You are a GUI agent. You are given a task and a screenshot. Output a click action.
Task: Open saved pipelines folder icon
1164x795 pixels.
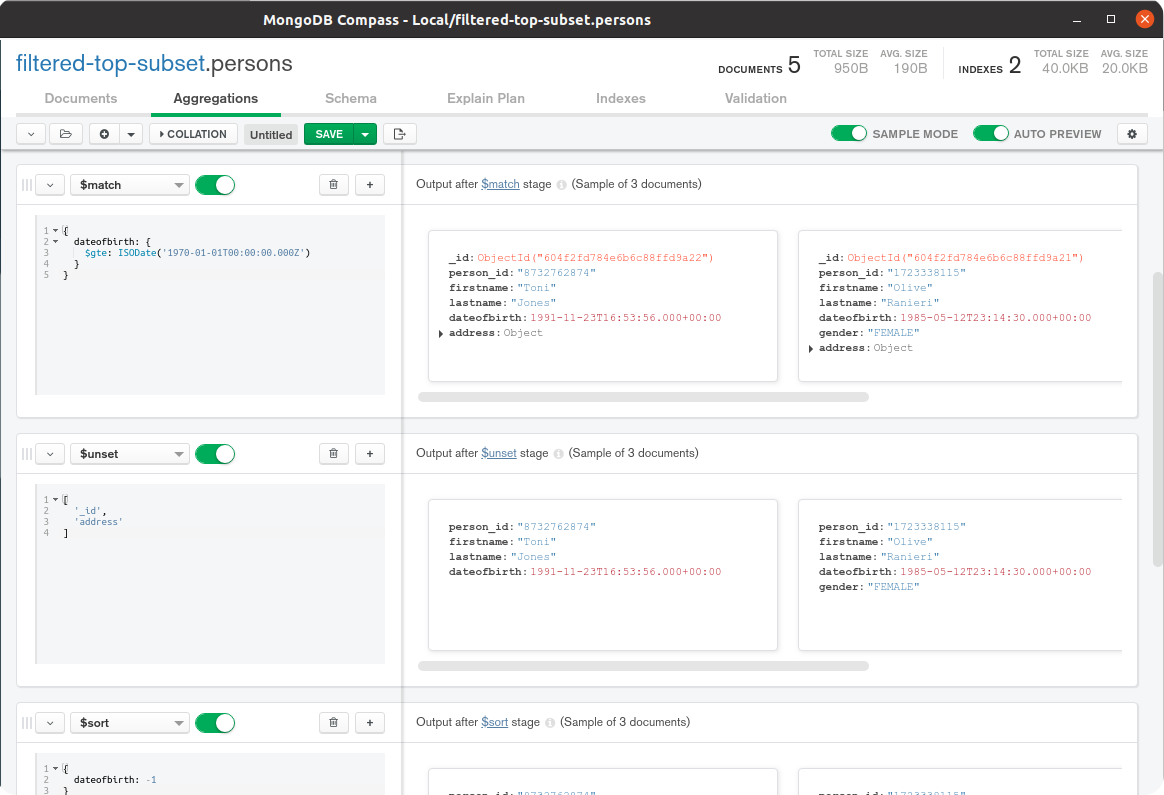(x=66, y=134)
